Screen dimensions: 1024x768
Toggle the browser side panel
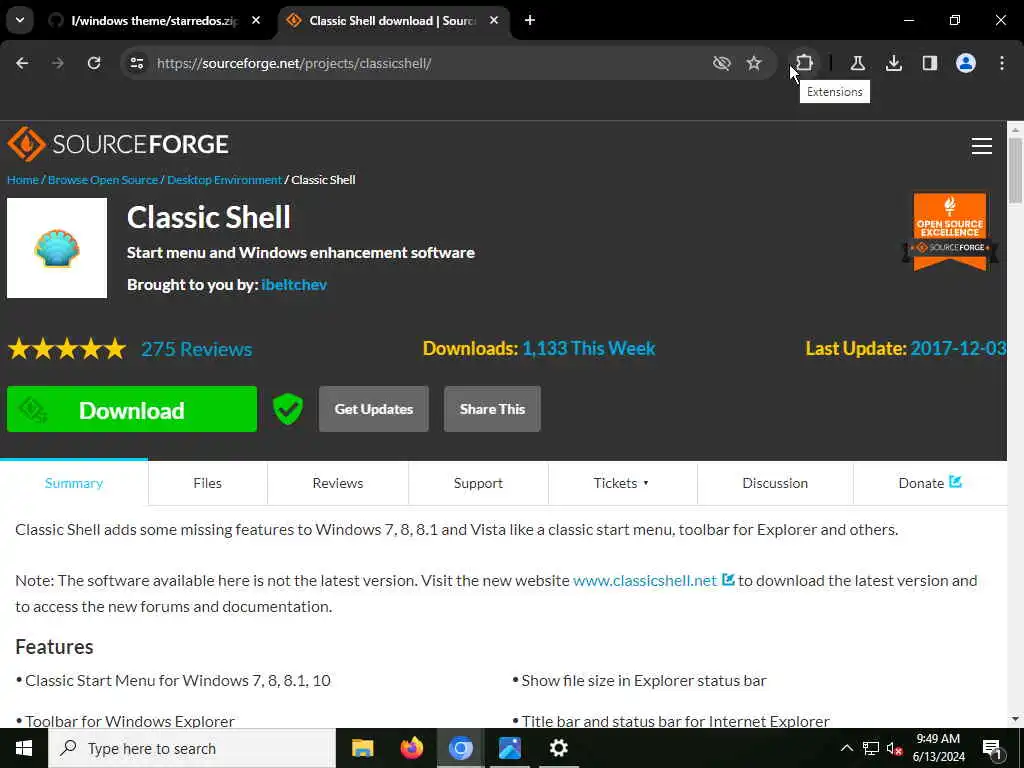929,63
